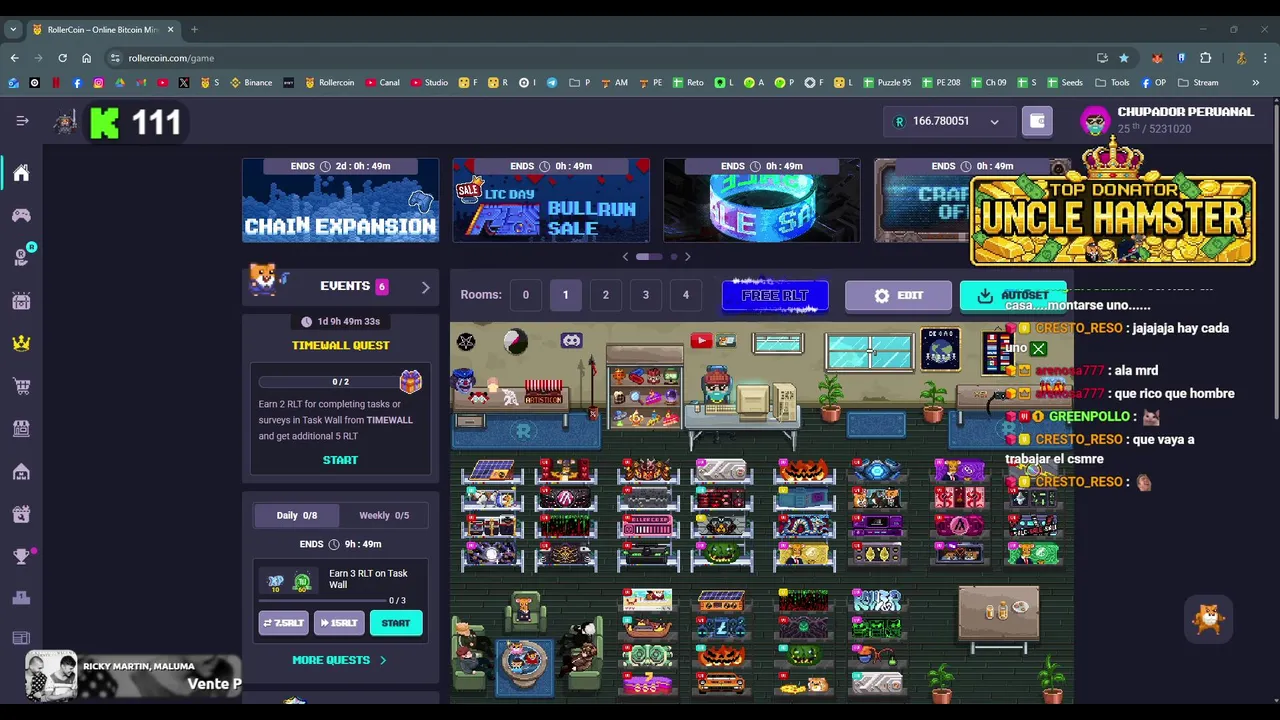Click the room EDIT button

(898, 296)
